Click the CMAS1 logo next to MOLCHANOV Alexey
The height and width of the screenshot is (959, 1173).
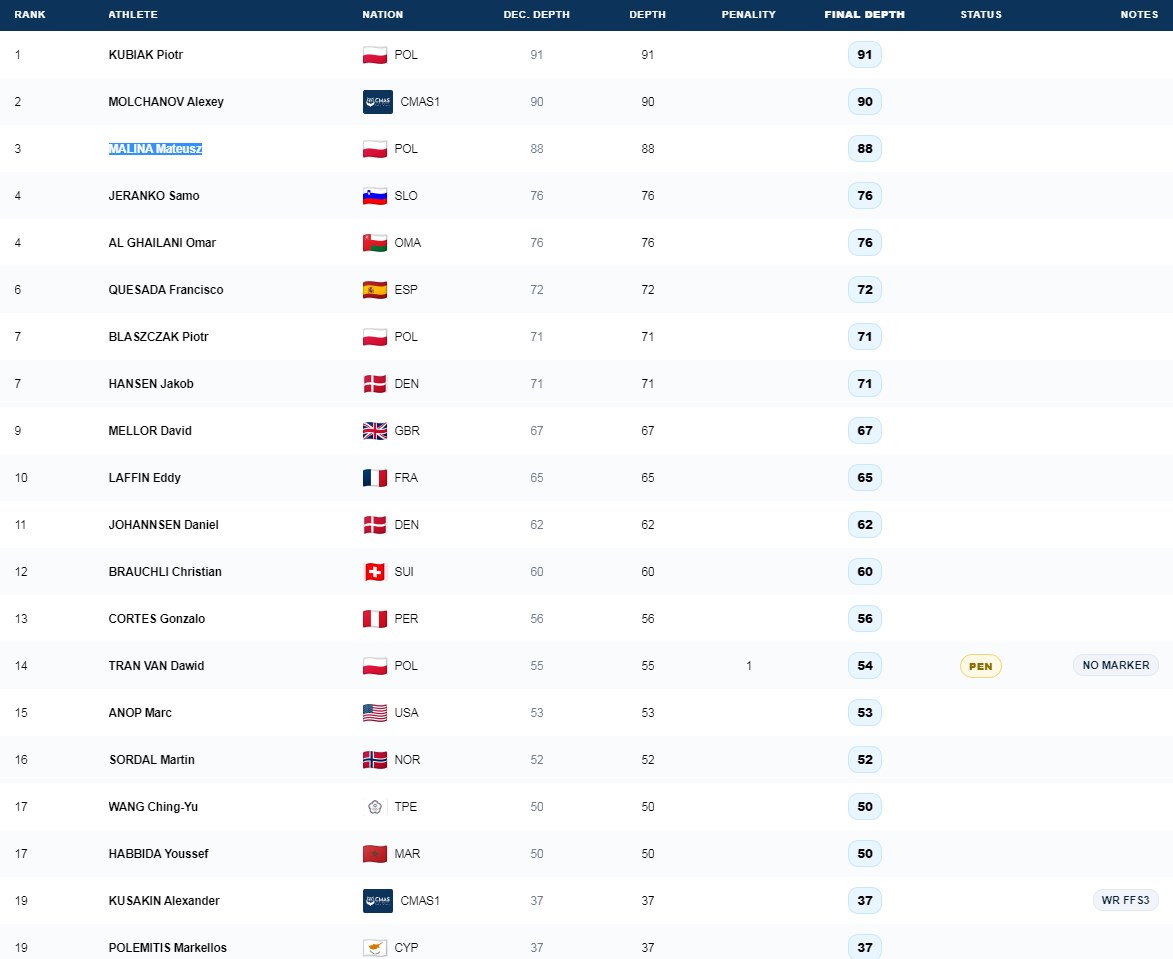(378, 102)
